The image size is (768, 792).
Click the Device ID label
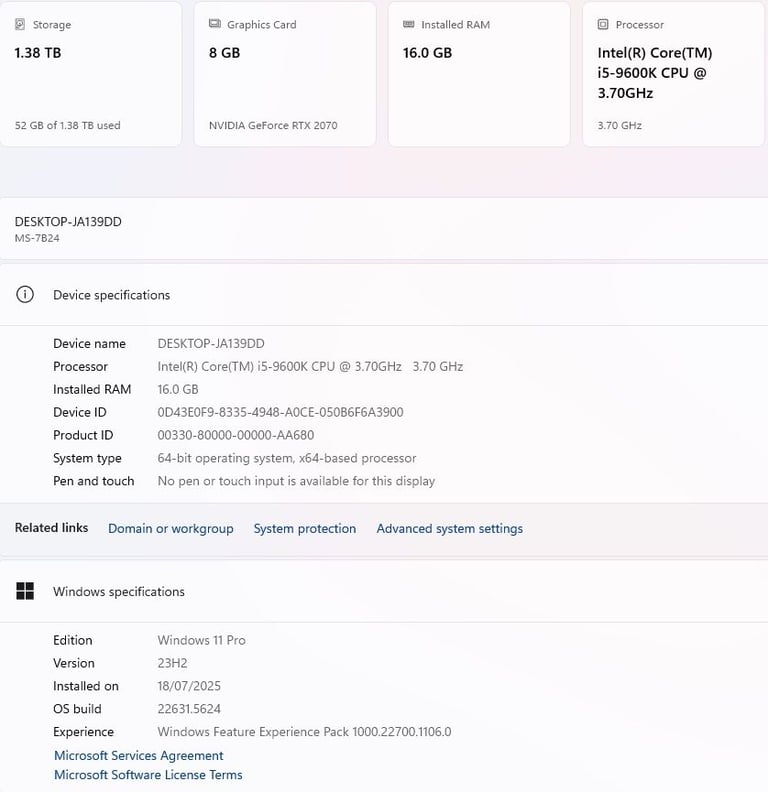click(80, 412)
